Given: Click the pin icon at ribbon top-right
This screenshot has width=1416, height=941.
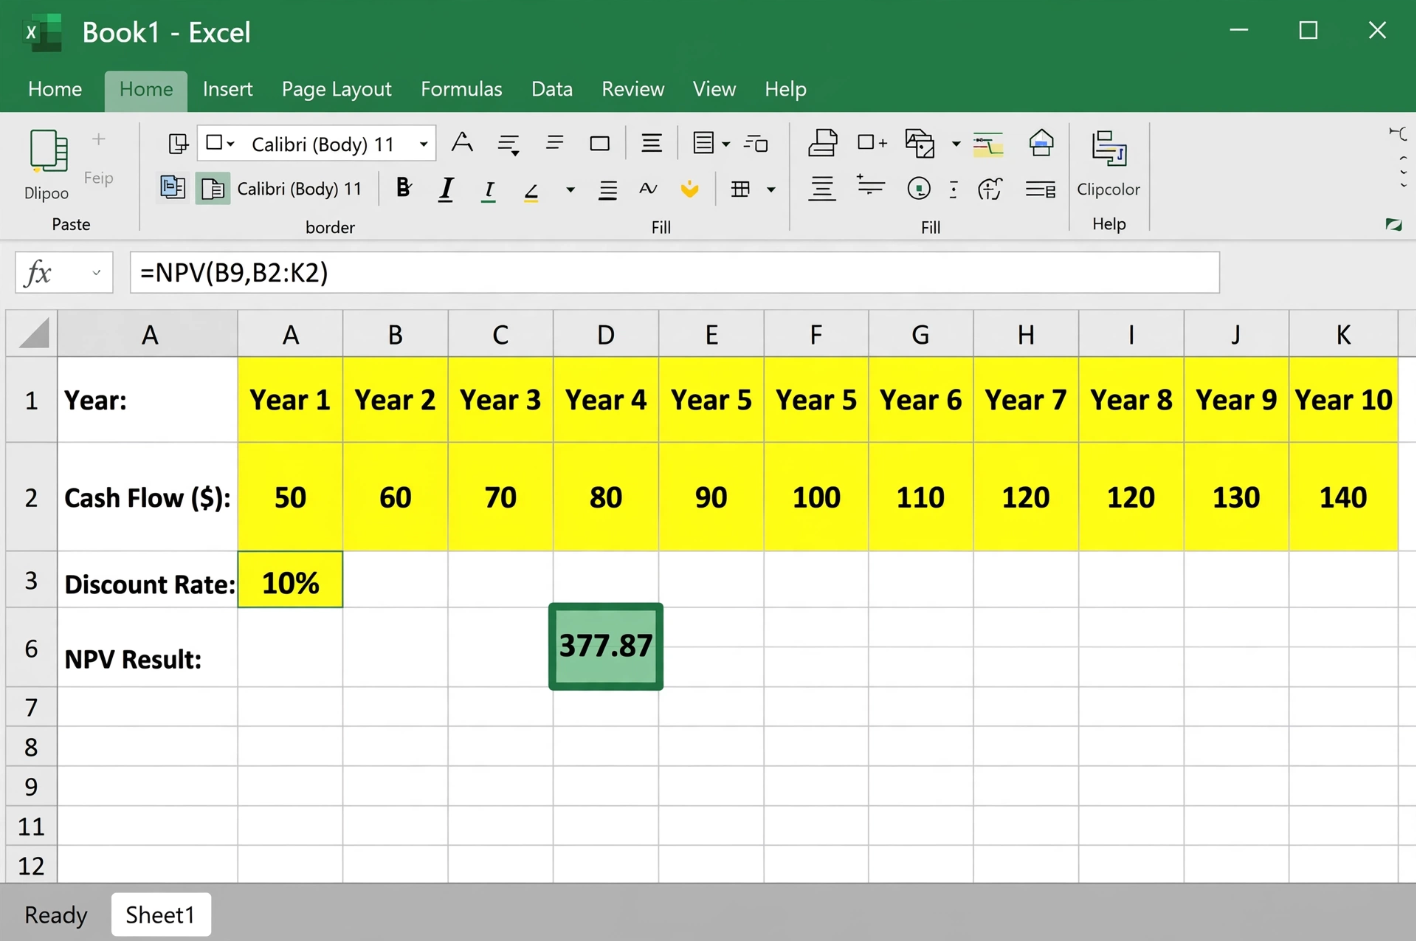Looking at the screenshot, I should coord(1398,133).
